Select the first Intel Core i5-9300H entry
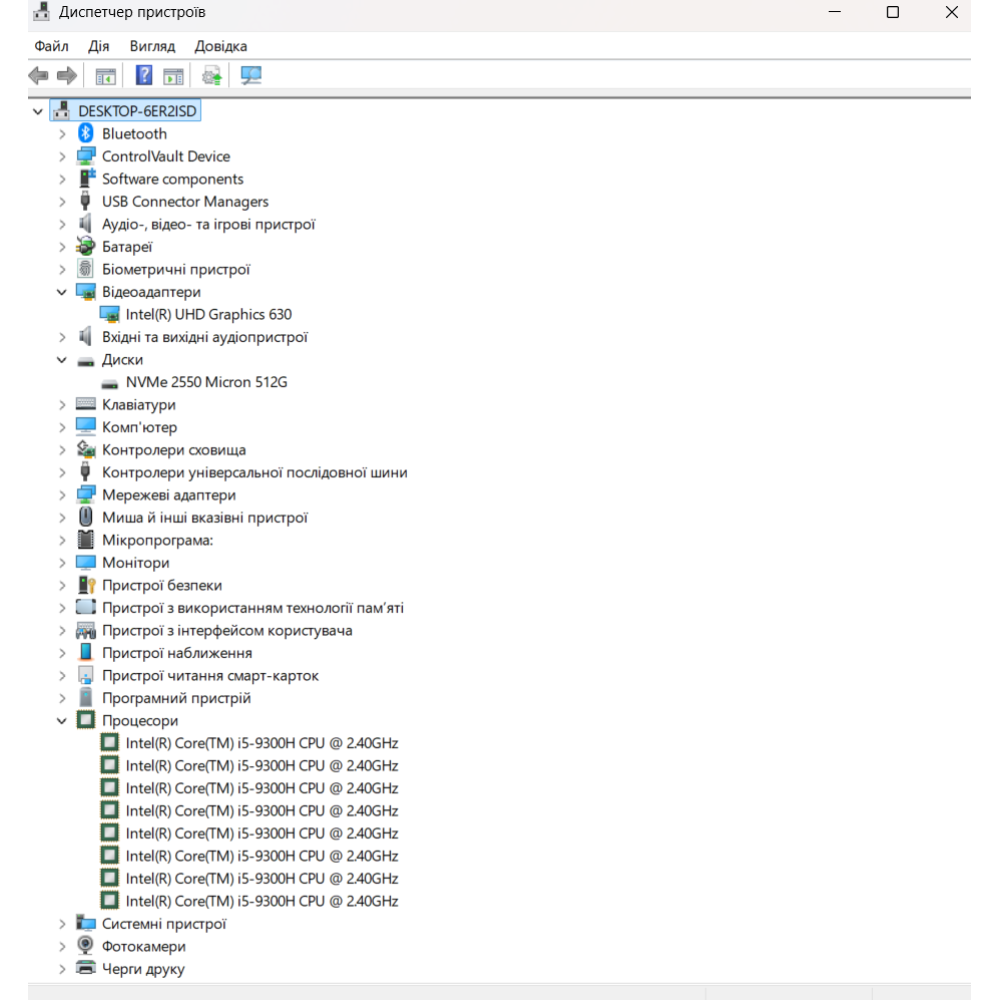This screenshot has height=1000, width=1000. click(x=261, y=743)
